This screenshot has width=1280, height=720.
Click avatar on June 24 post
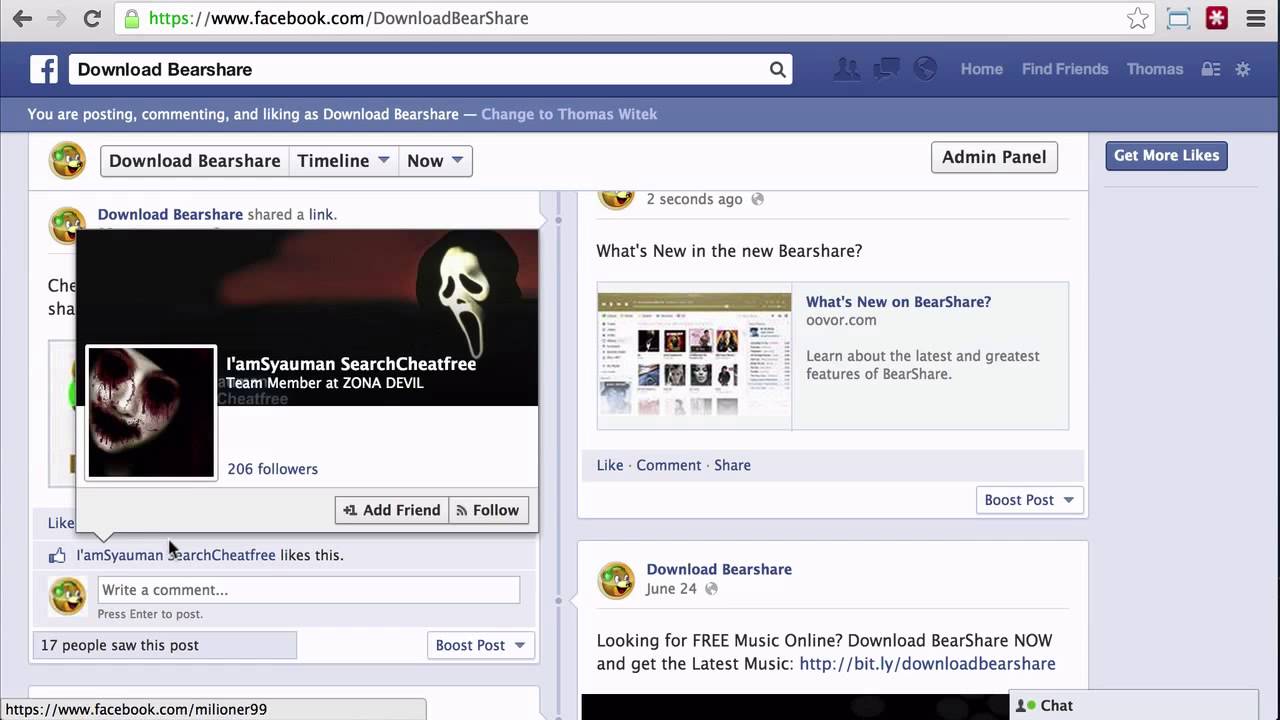pyautogui.click(x=617, y=580)
